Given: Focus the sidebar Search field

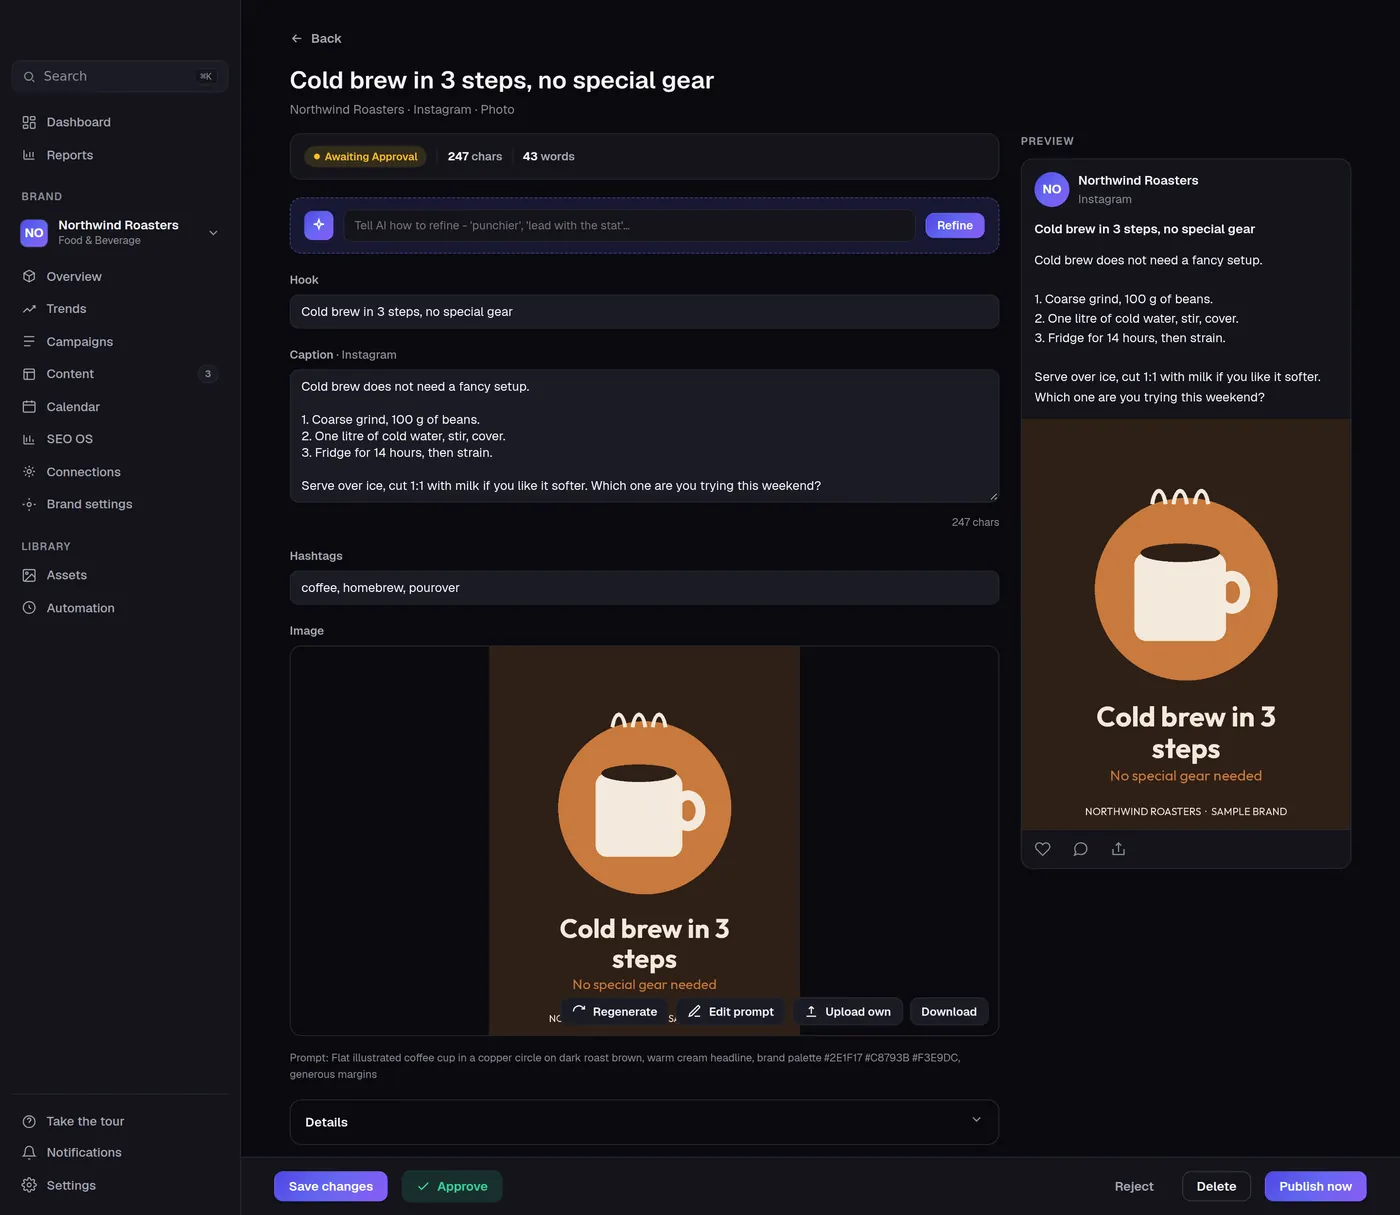Looking at the screenshot, I should pos(120,76).
